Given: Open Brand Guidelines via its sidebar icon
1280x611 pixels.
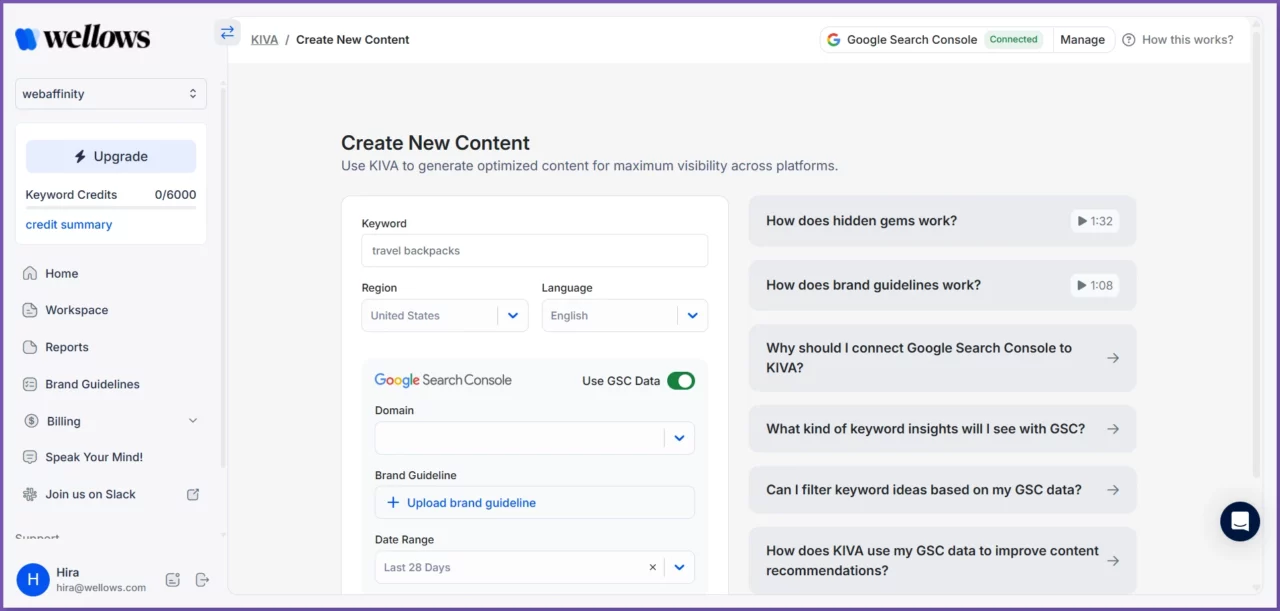Looking at the screenshot, I should [31, 384].
